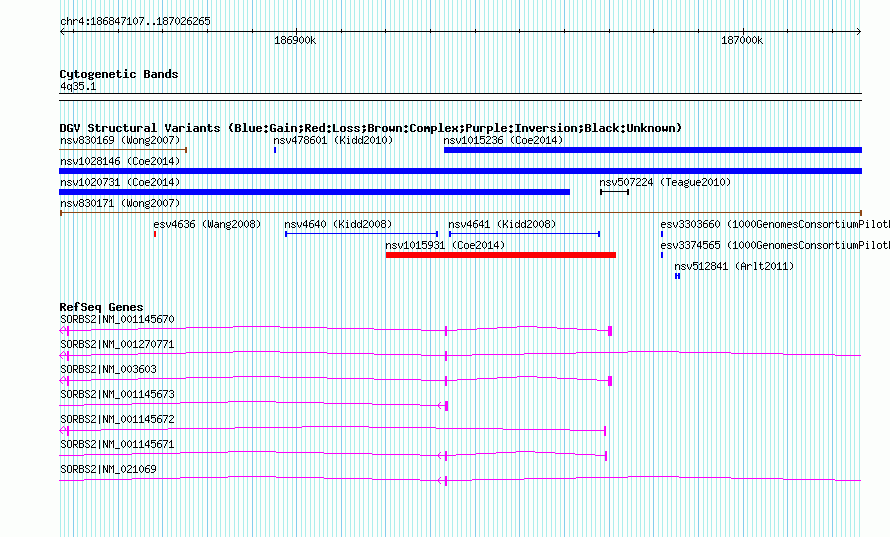Open variant nsv830171 (Wong2007) label

120,203
